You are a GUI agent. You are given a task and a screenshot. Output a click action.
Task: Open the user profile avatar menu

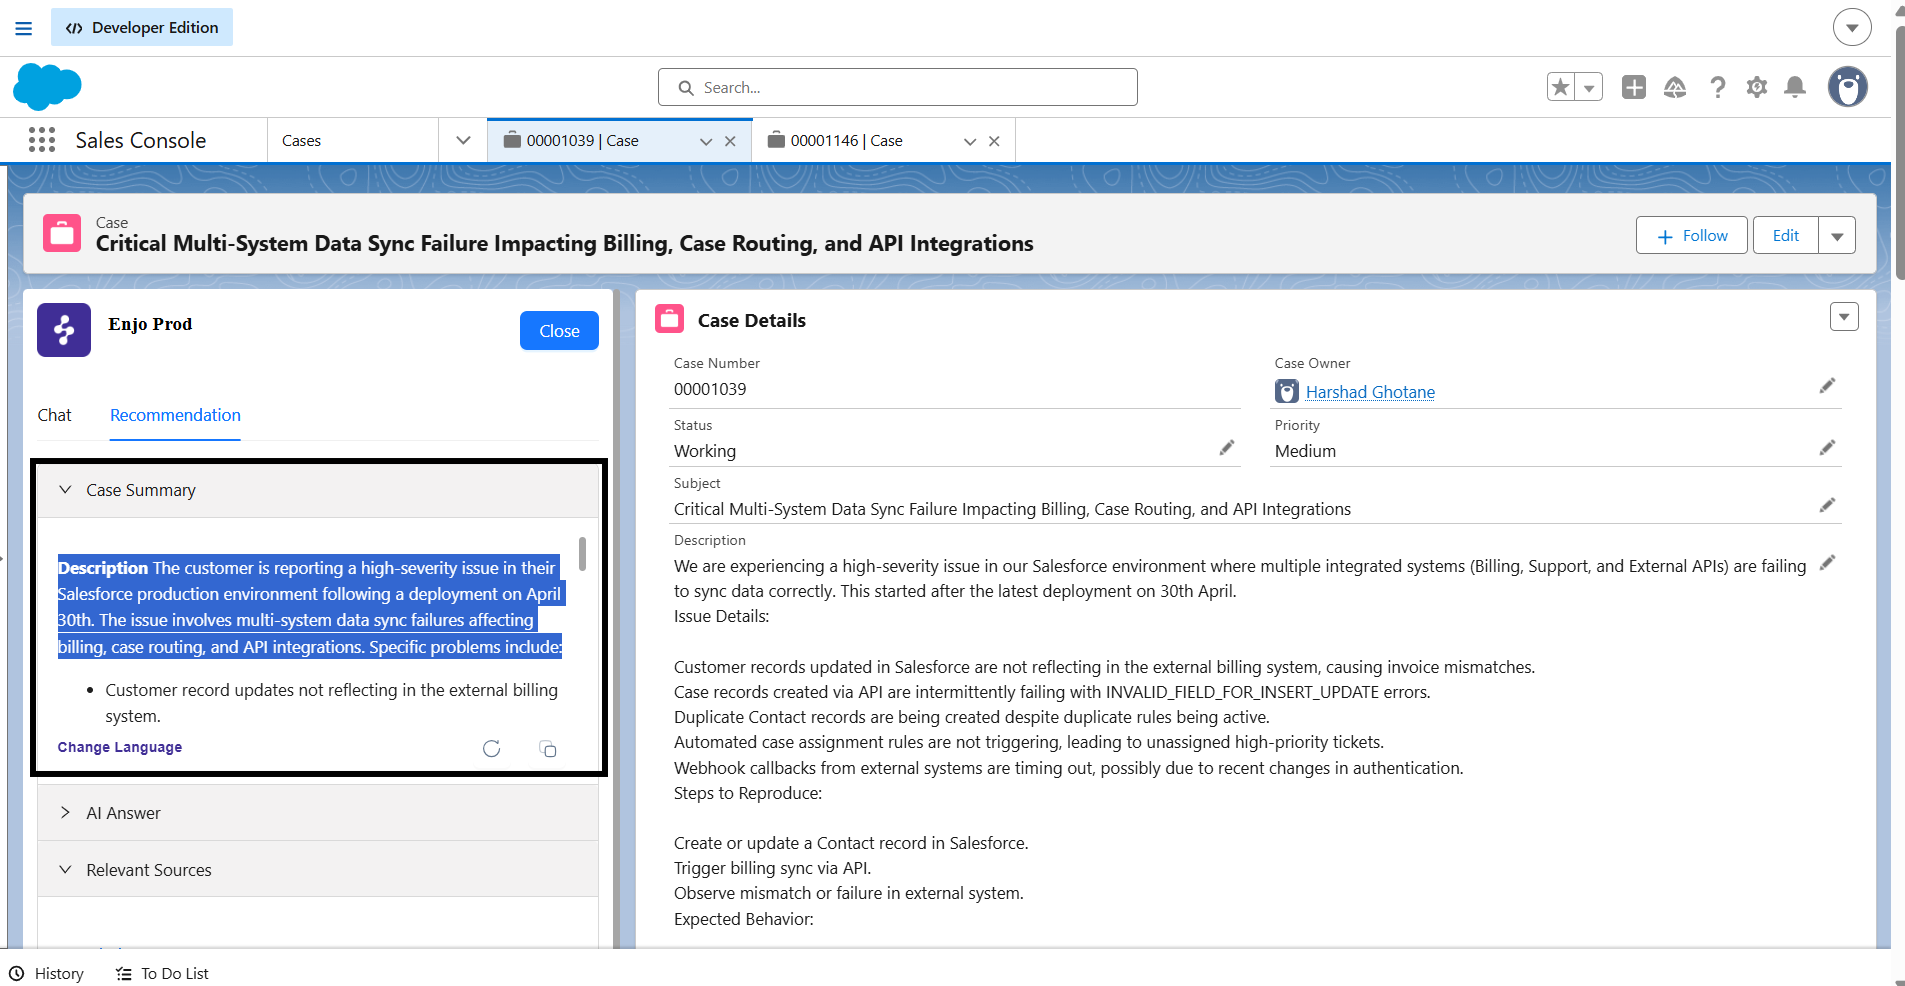click(1848, 87)
